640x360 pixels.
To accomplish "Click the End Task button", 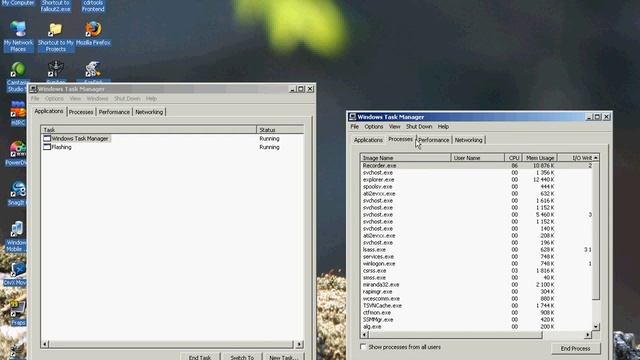I will click(x=200, y=357).
